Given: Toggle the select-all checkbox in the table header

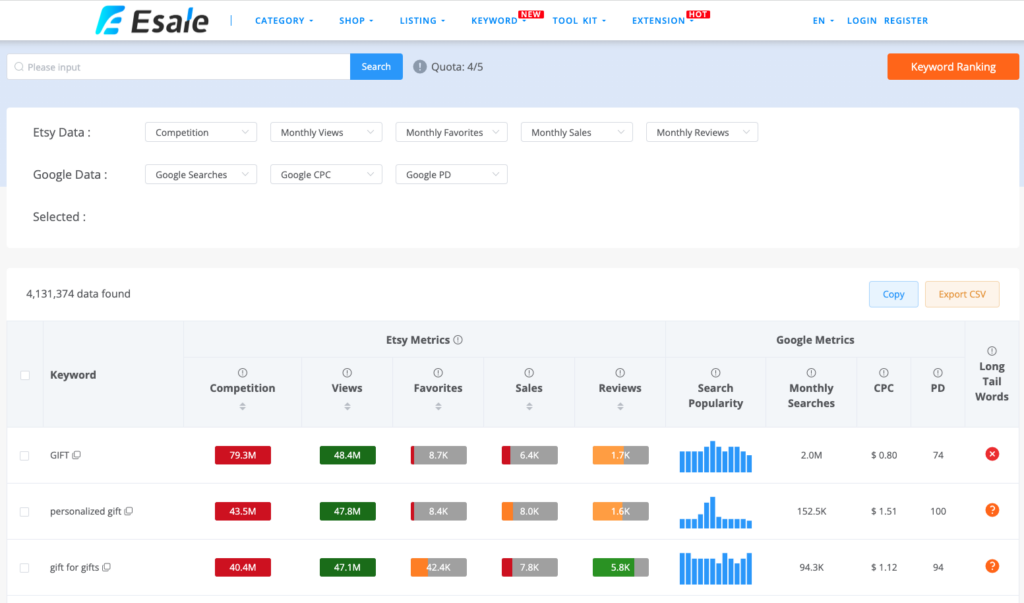Looking at the screenshot, I should click(25, 374).
